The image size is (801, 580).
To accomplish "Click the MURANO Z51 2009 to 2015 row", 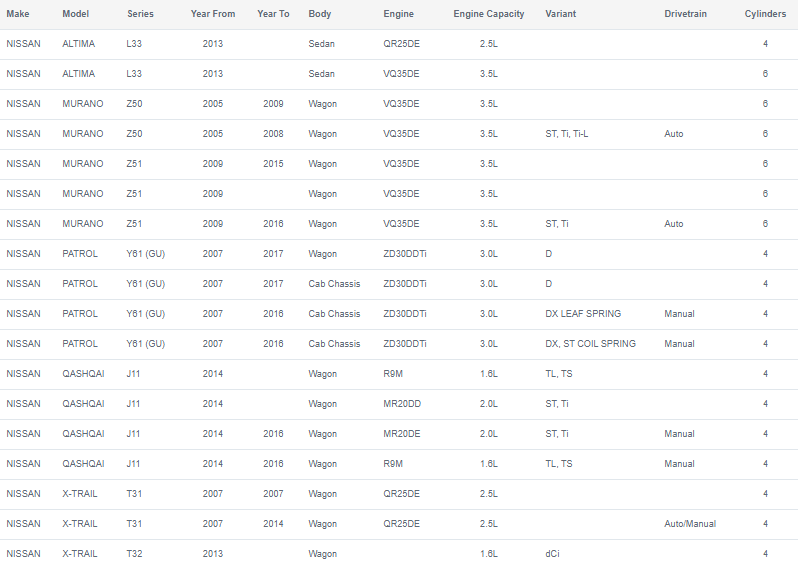I will 399,164.
